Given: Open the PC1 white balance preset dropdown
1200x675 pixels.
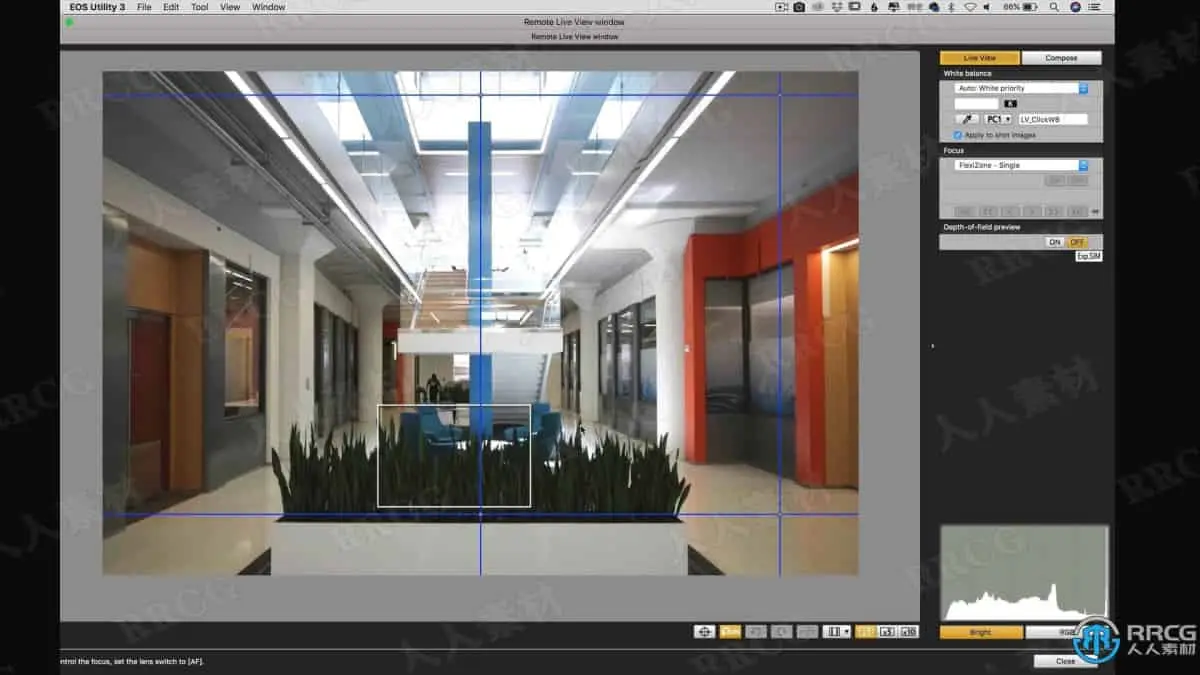Looking at the screenshot, I should tap(998, 119).
